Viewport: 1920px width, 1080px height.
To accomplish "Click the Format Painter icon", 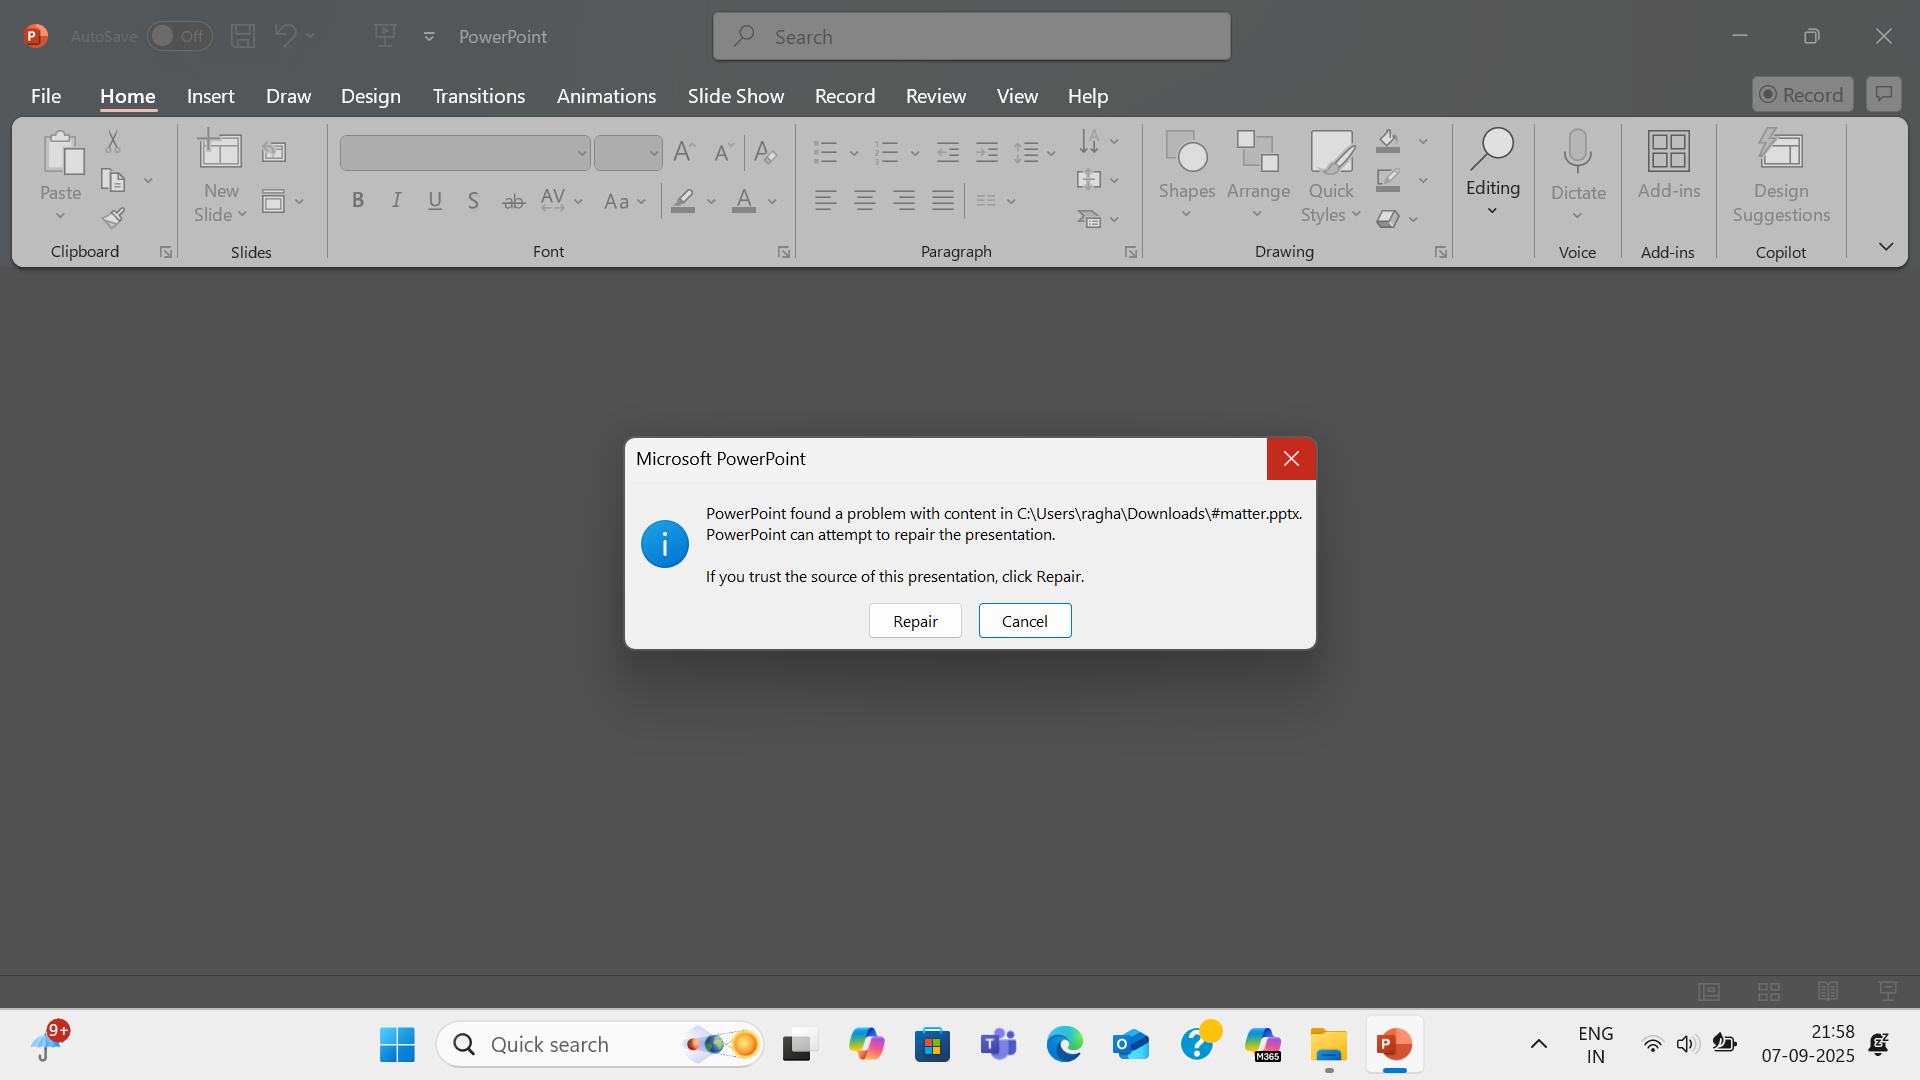I will (x=113, y=218).
